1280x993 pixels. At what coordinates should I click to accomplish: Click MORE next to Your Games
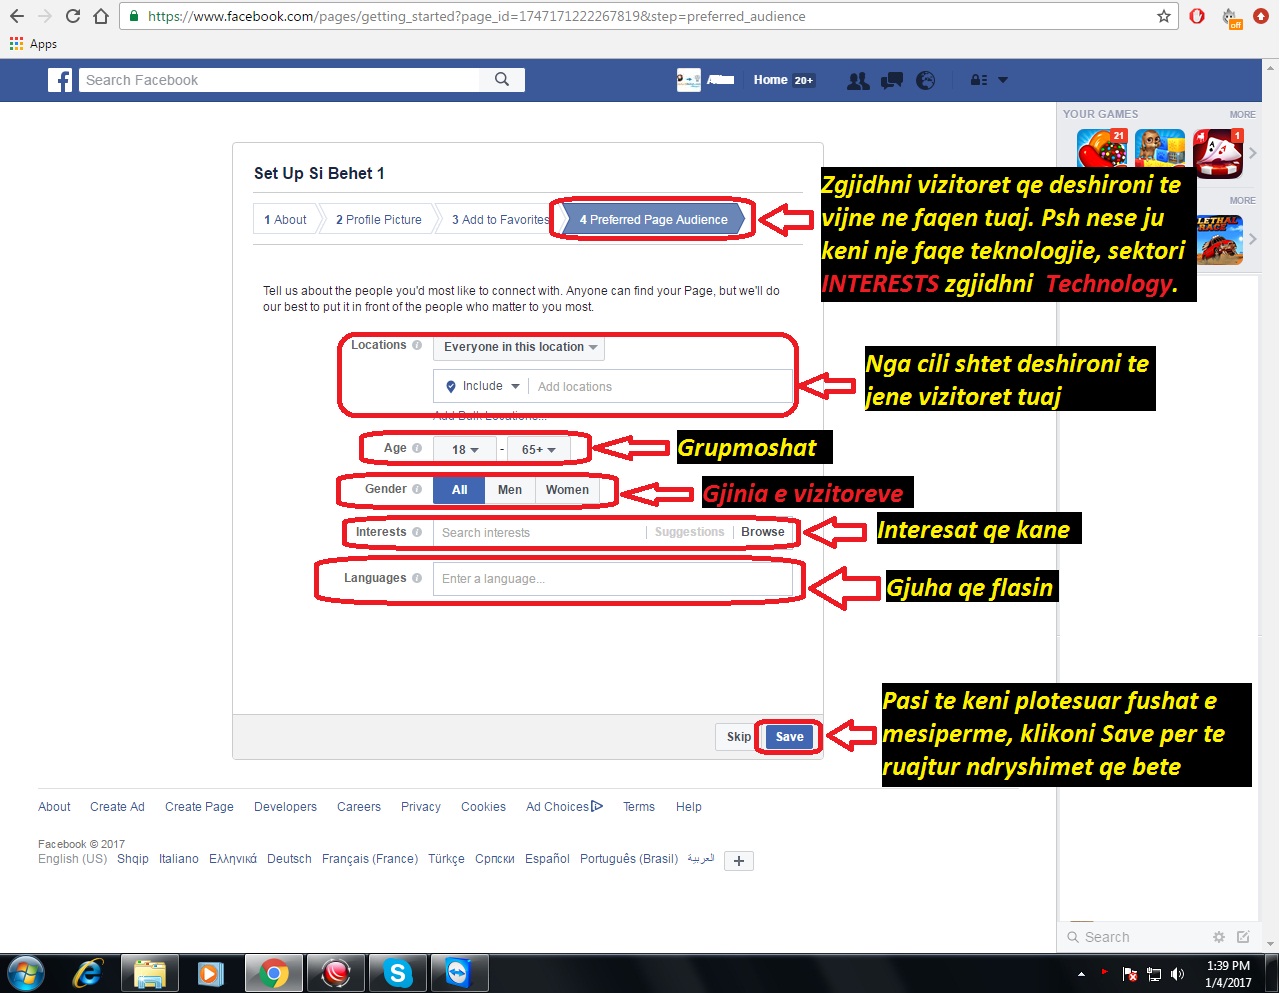click(1242, 115)
